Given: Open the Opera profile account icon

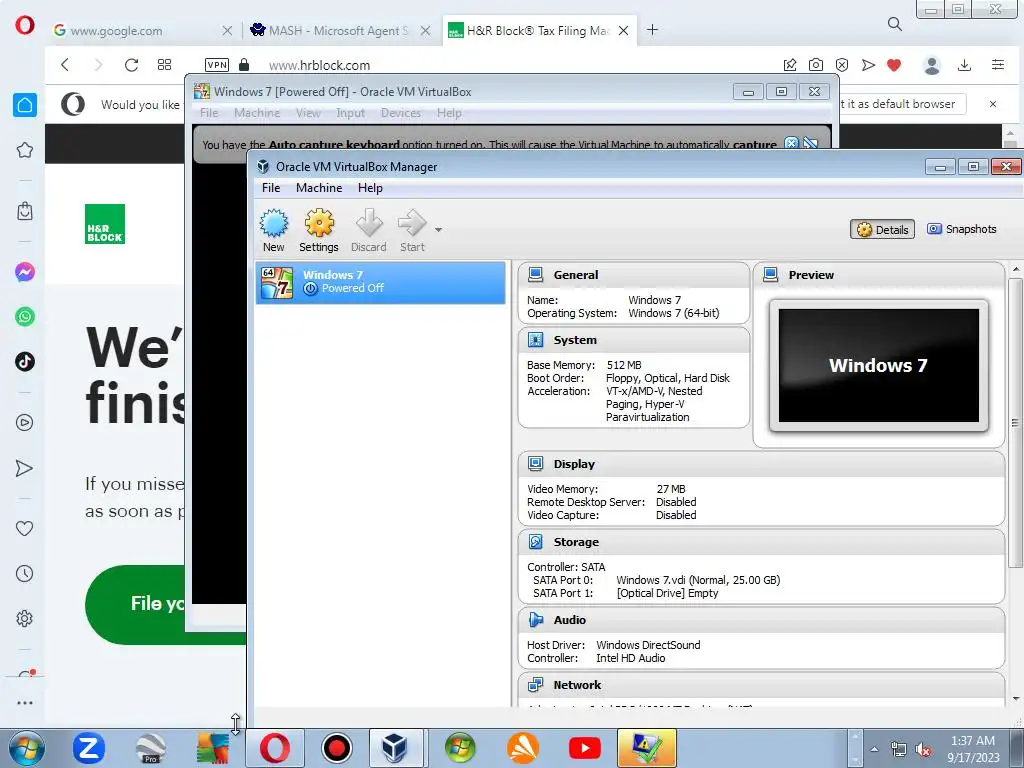Looking at the screenshot, I should 932,65.
